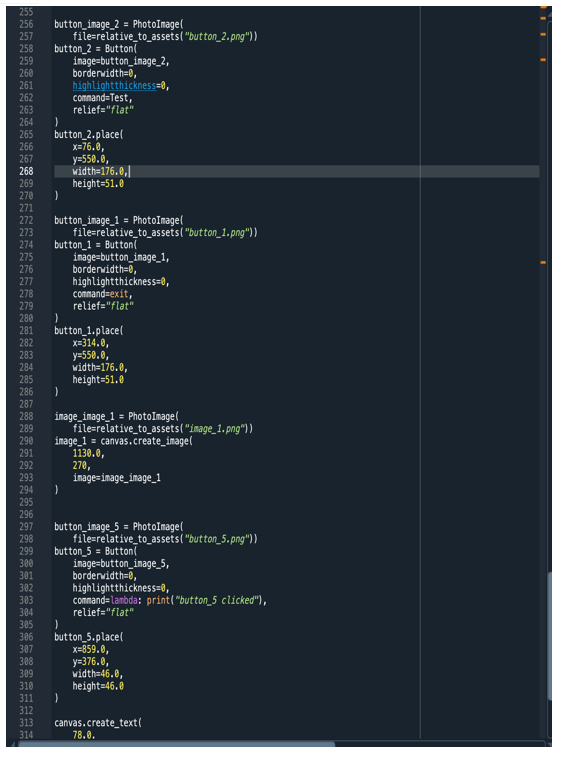Screen dimensions: 576x764
Task: Click line number 268 in the gutter
Action: coord(26,172)
